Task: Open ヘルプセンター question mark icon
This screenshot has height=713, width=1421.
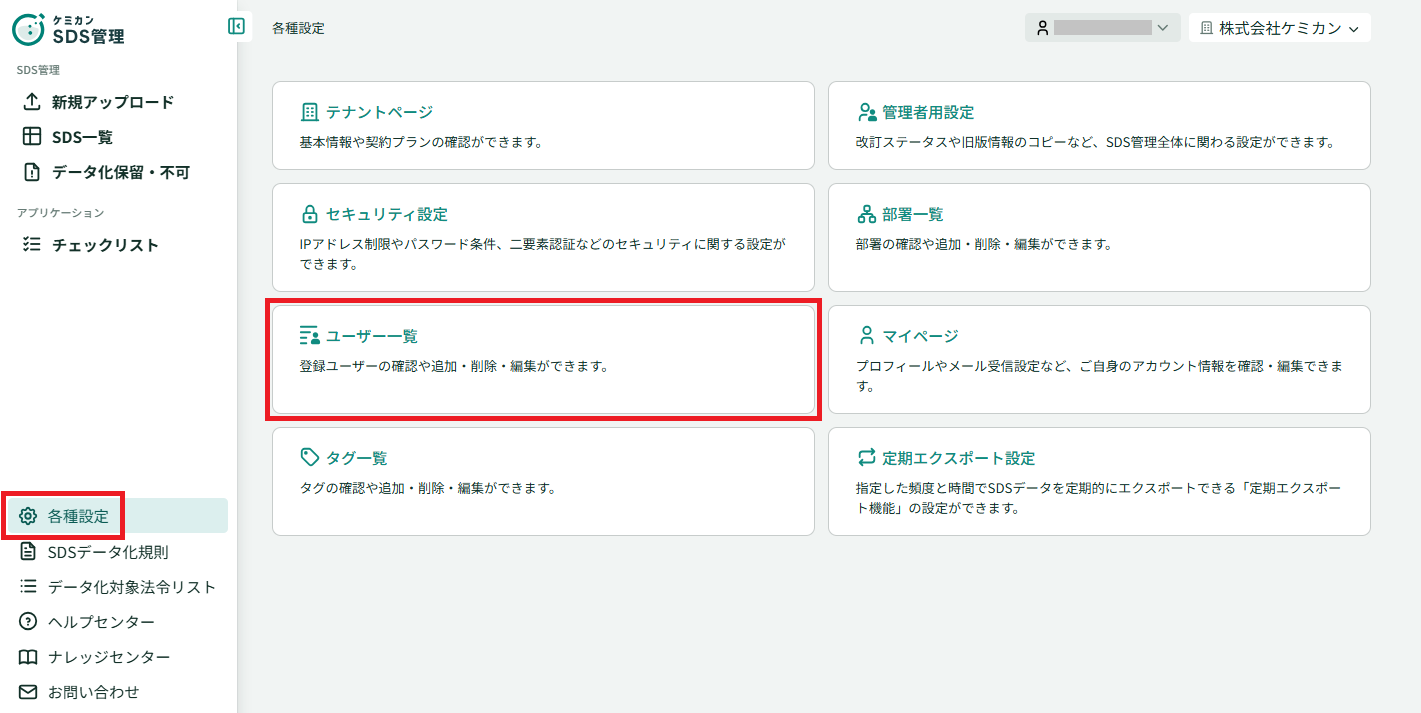Action: [28, 622]
